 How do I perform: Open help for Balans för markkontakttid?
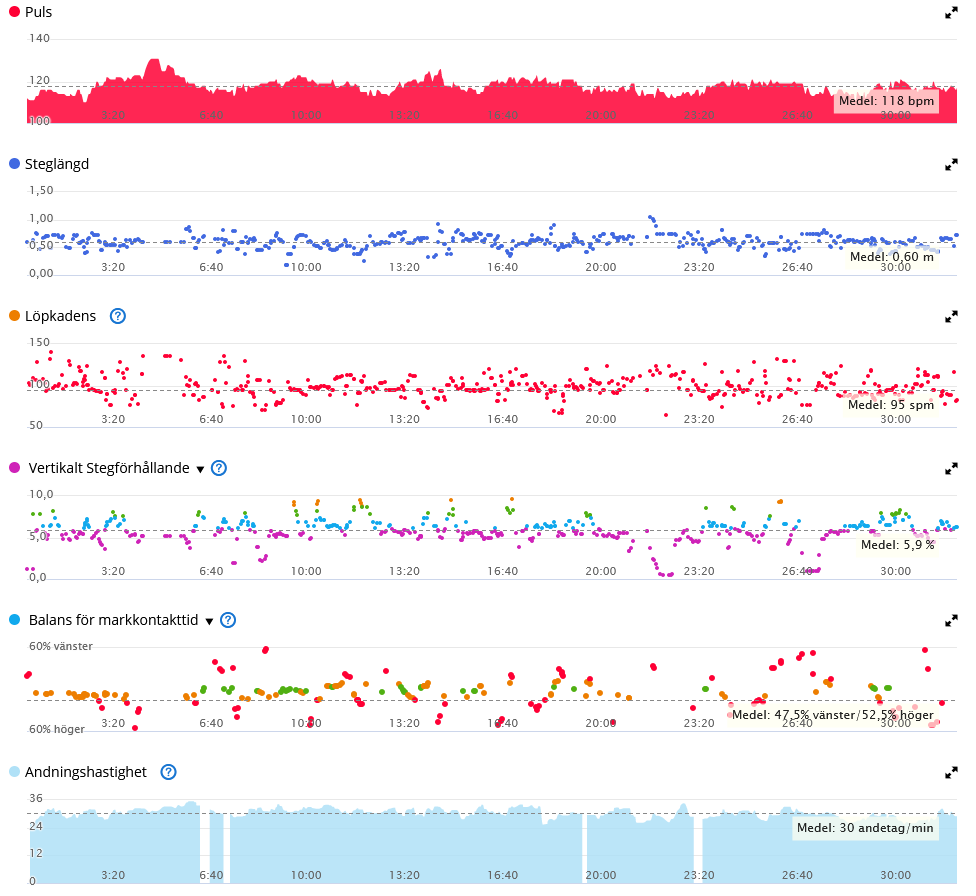(x=228, y=620)
